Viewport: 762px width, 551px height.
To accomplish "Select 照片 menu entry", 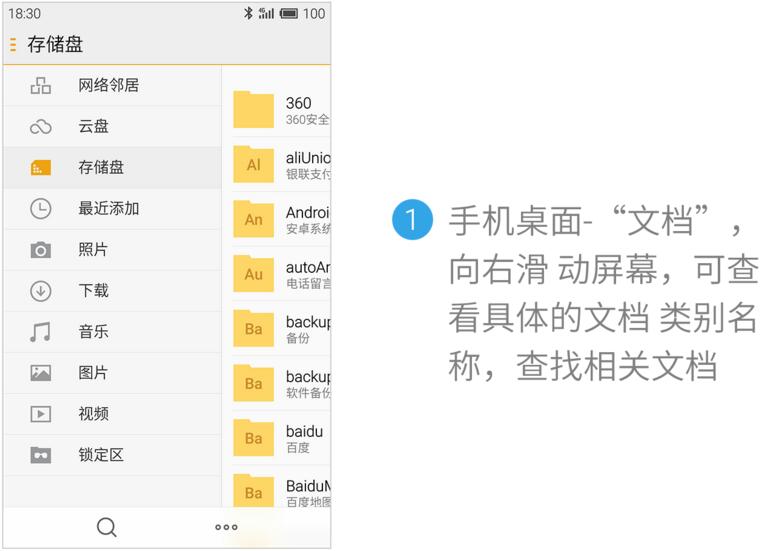I will pyautogui.click(x=112, y=250).
